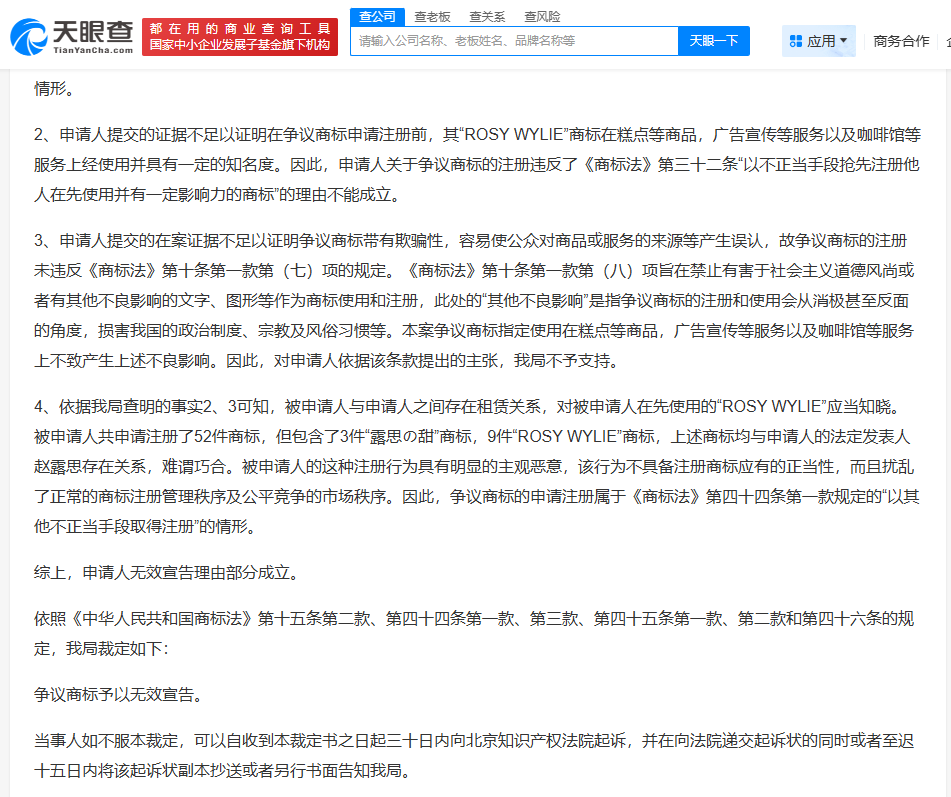
Task: Click the paragraph starting 当事人如不服本裁定
Action: click(x=474, y=756)
